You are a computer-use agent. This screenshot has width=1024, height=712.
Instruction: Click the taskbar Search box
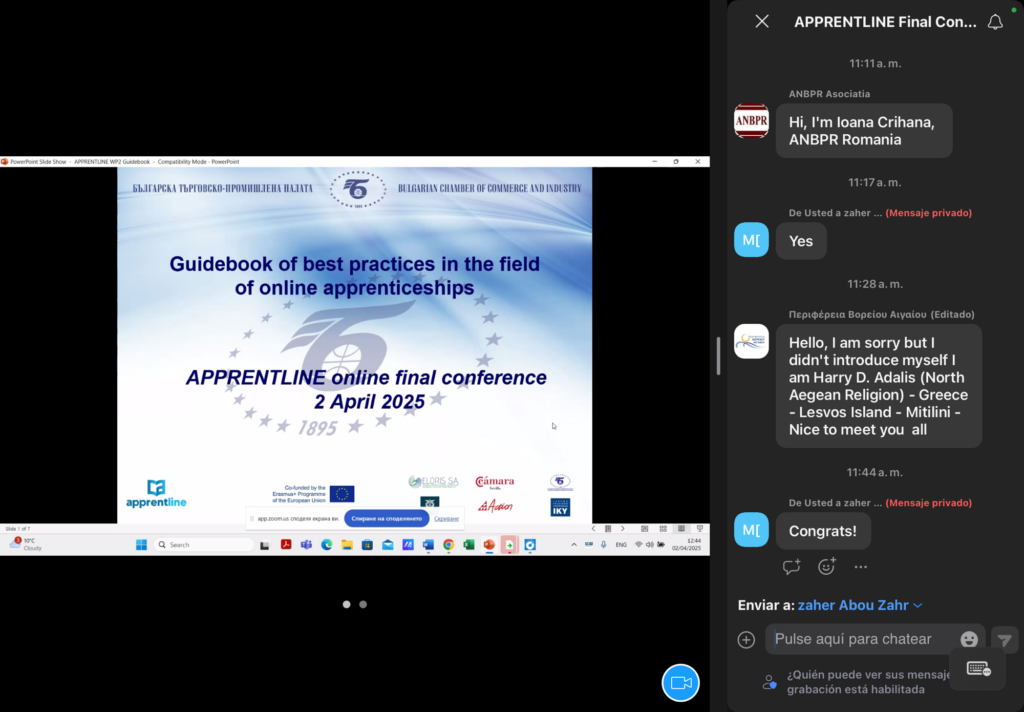click(205, 545)
